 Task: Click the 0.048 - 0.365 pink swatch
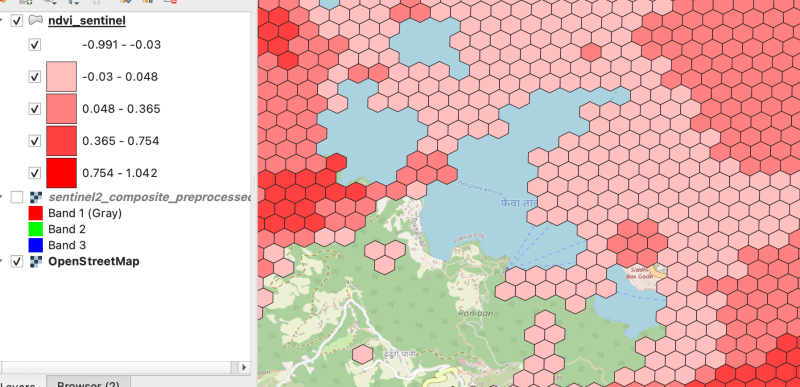click(x=61, y=109)
